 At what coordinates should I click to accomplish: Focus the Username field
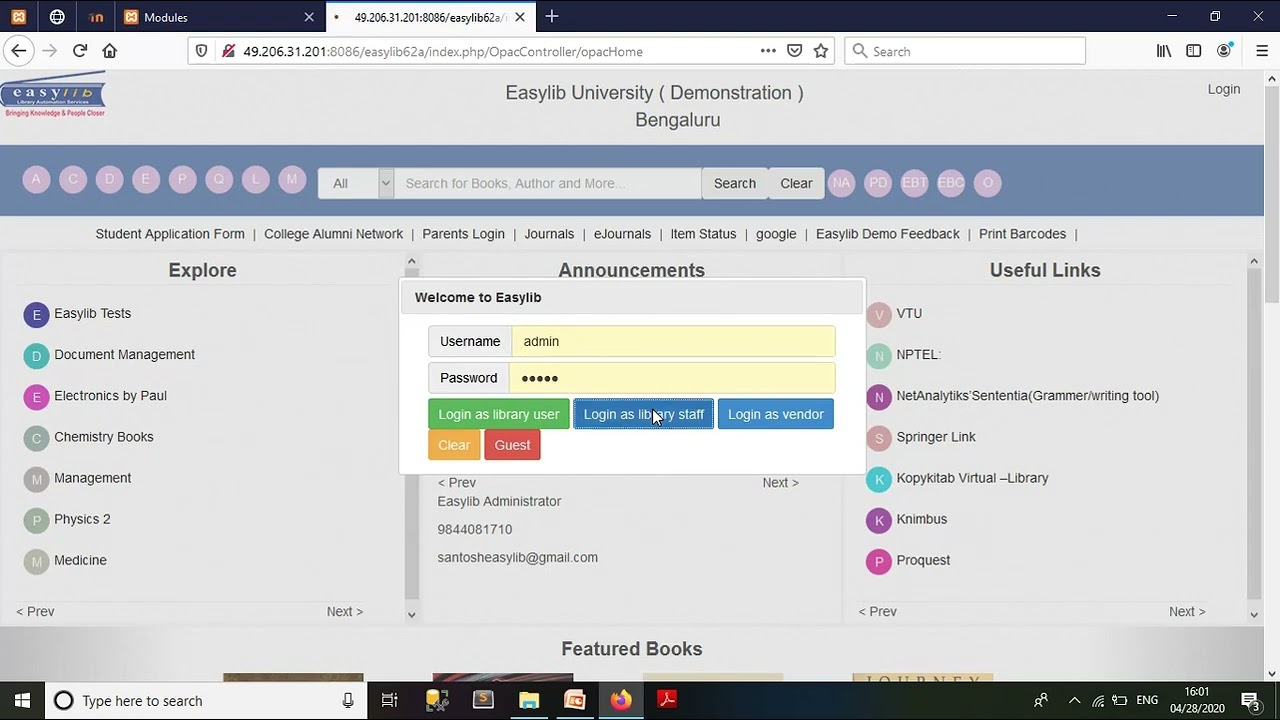[673, 341]
